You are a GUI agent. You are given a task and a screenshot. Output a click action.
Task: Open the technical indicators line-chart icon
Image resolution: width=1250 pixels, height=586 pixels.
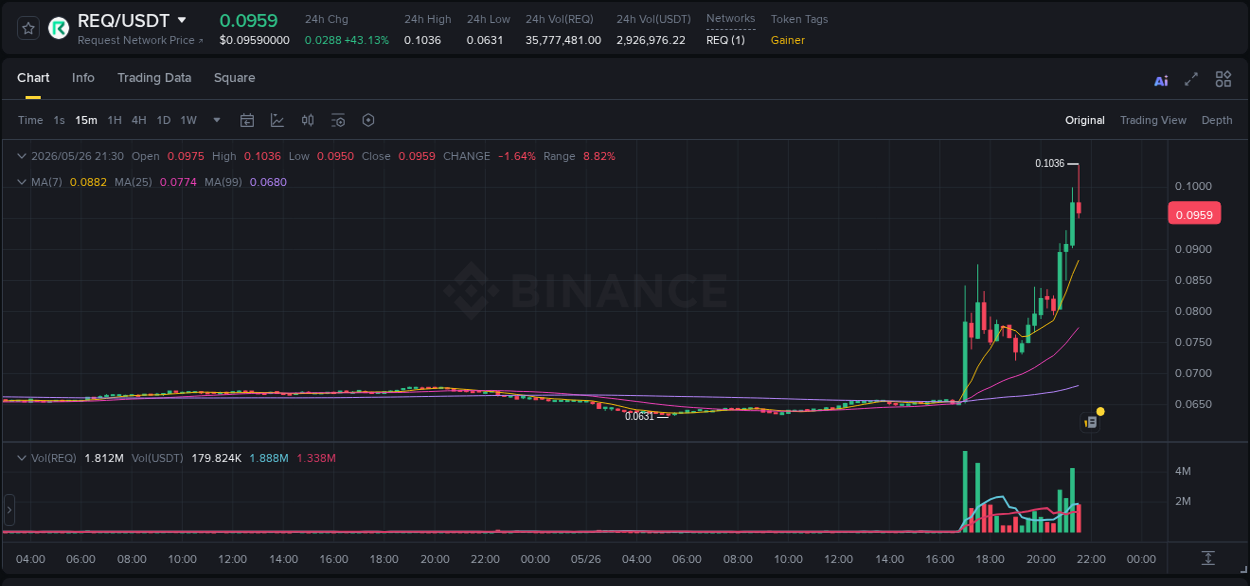point(277,120)
